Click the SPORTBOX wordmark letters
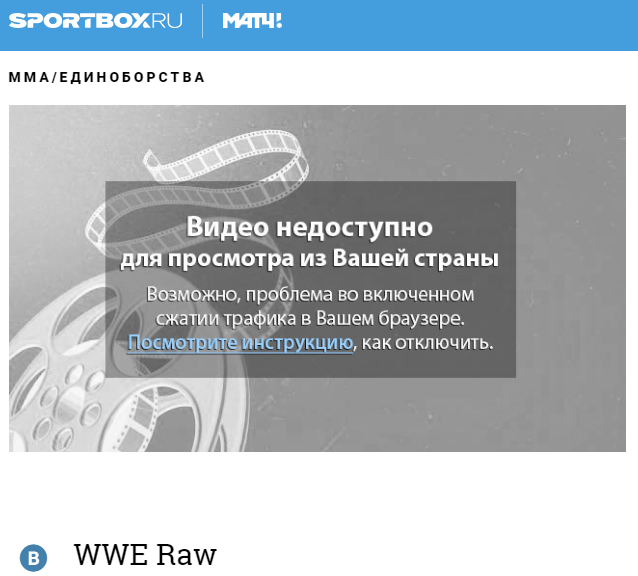Screen dimensions: 638x576 (80, 21)
